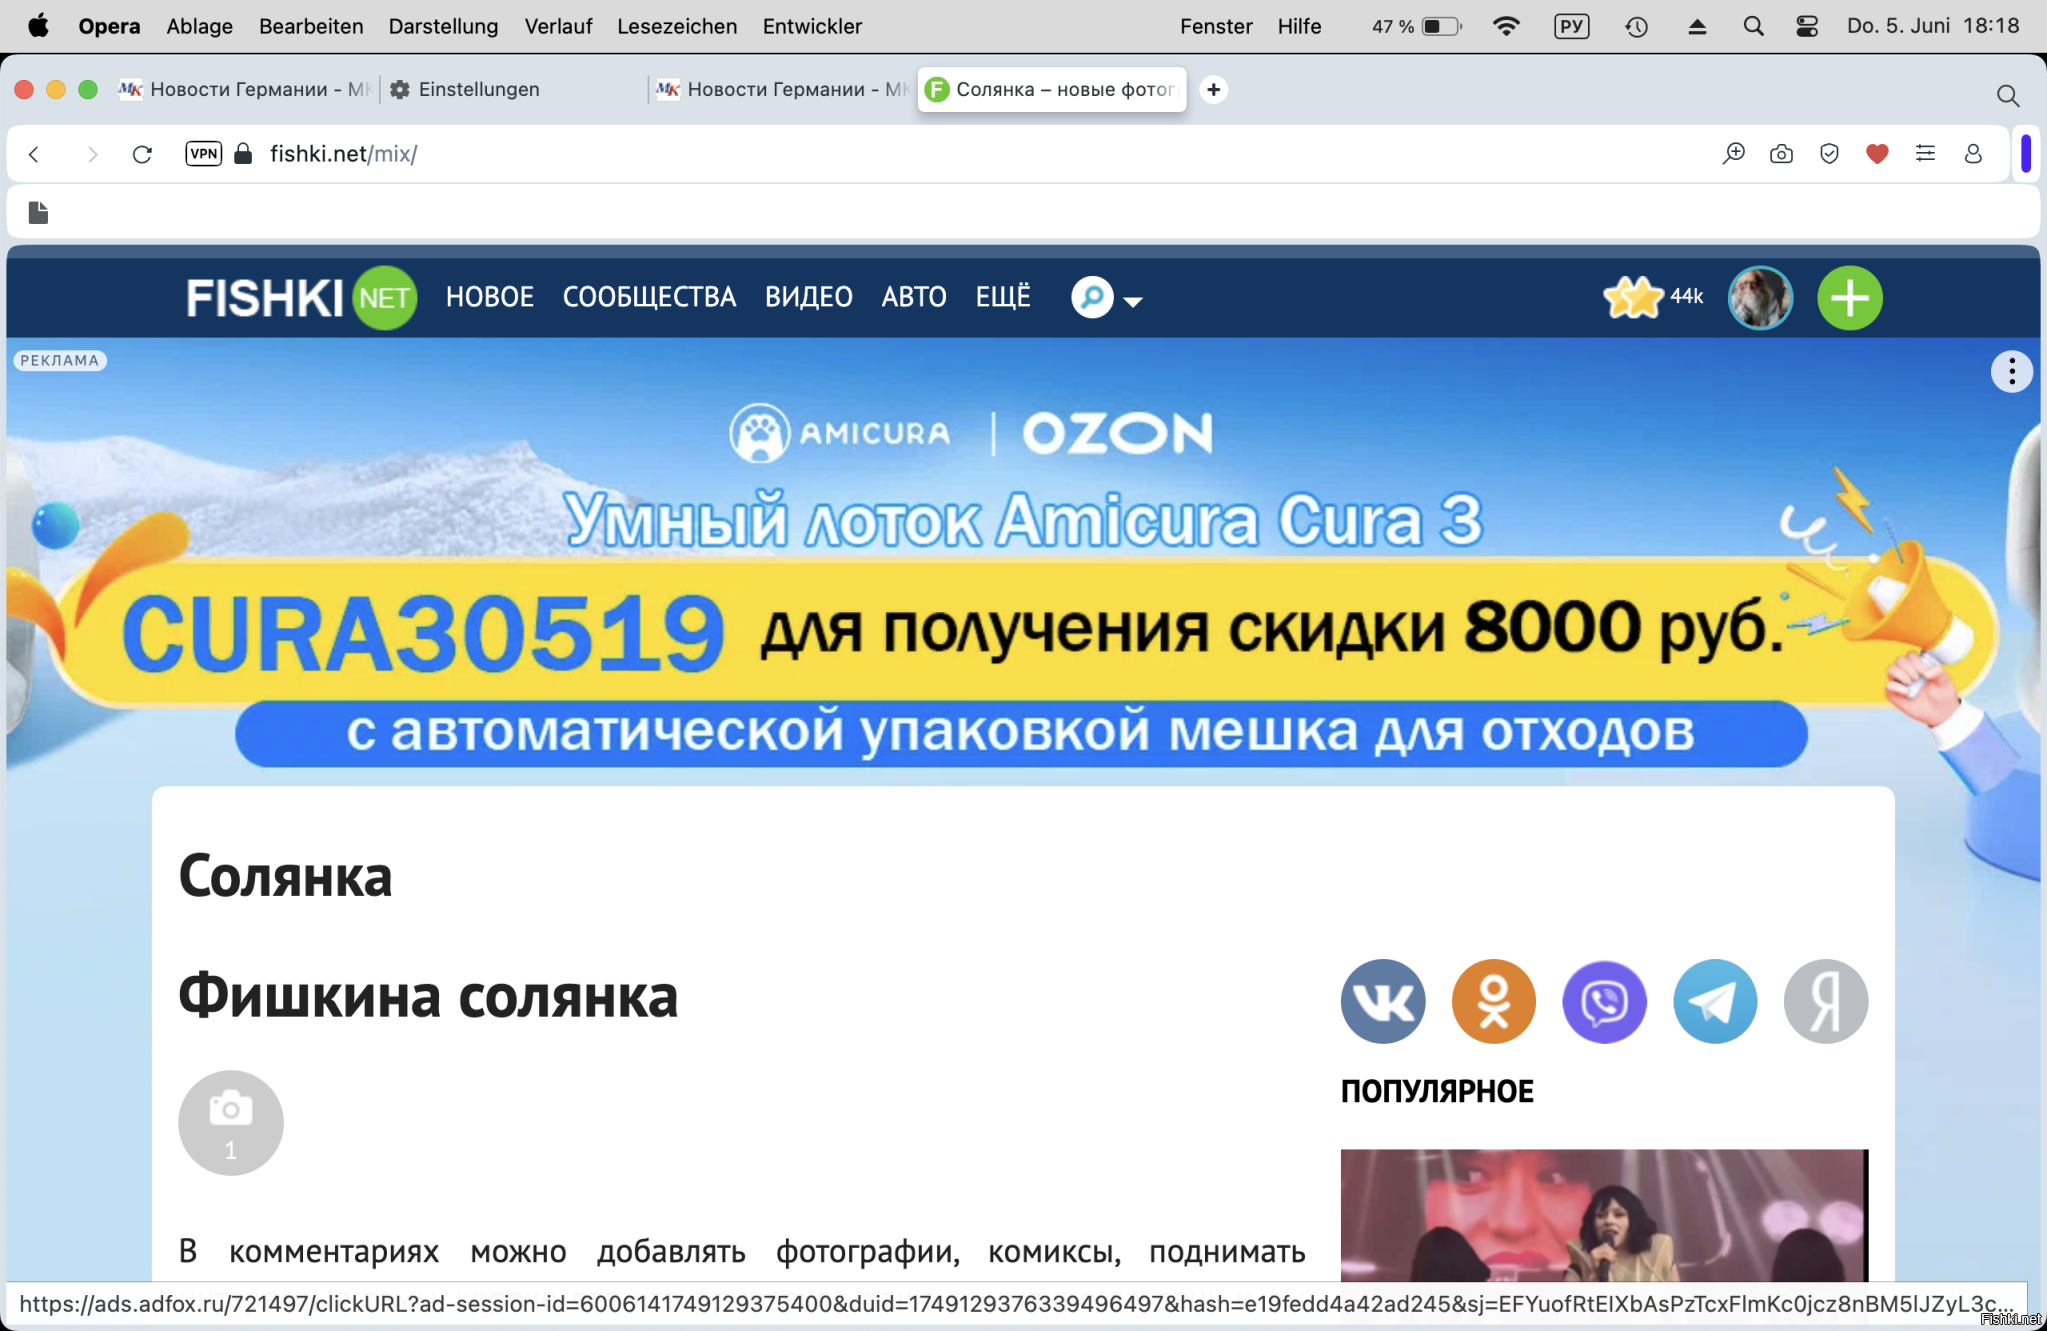Screen dimensions: 2047x1331
Task: Open a new tab with plus button
Action: pyautogui.click(x=1213, y=90)
